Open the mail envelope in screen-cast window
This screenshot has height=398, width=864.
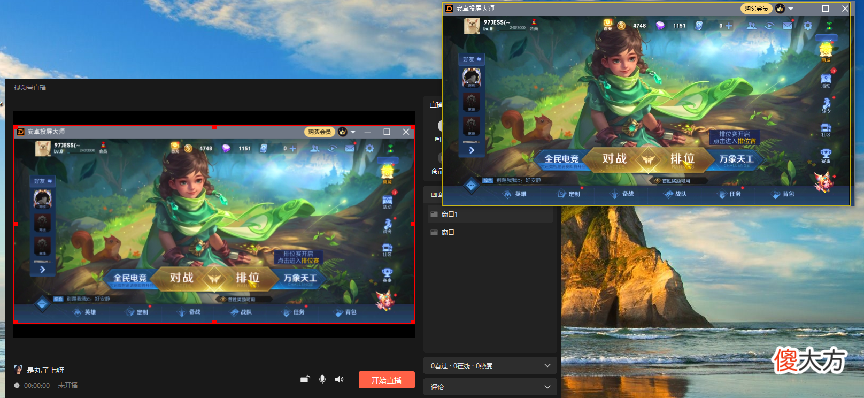[x=787, y=25]
